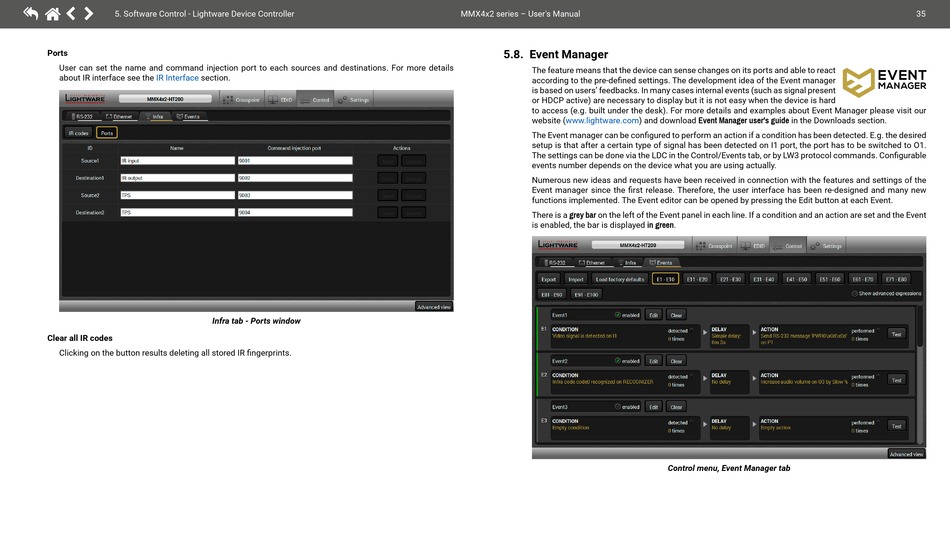950x533 pixels.
Task: Click Edit button for Event1
Action: [x=654, y=315]
